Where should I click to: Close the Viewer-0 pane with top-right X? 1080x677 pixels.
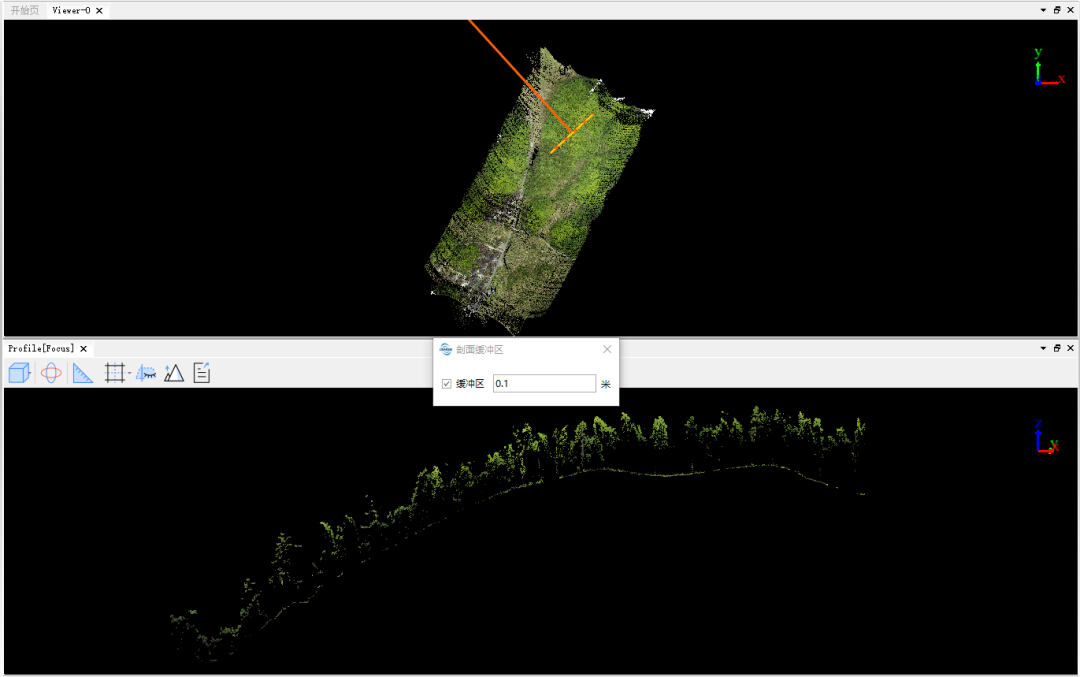click(1070, 10)
